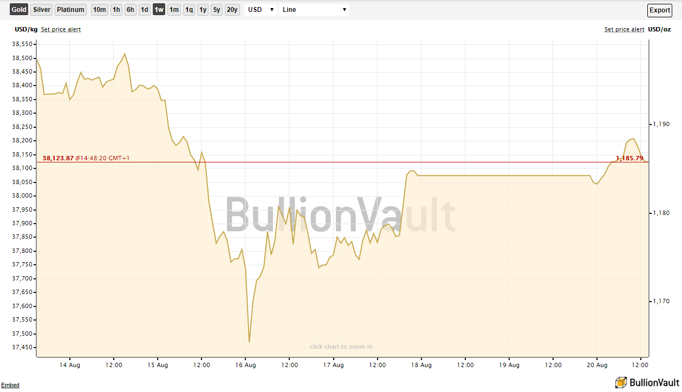The image size is (682, 392).
Task: Click the Export button
Action: point(659,10)
